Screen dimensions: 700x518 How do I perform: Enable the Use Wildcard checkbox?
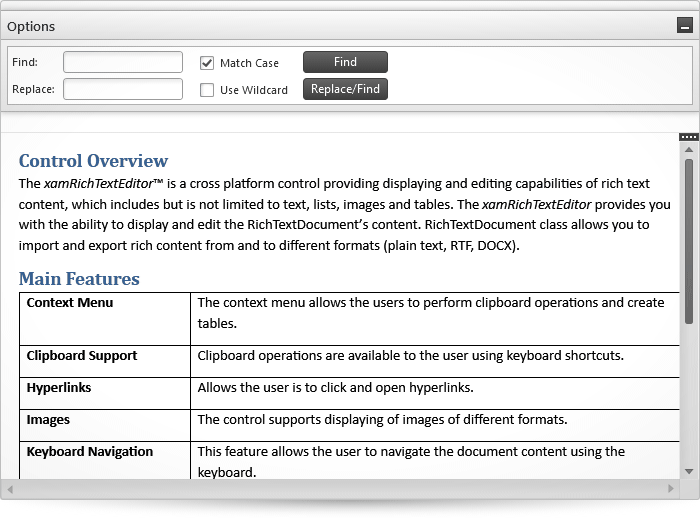207,90
